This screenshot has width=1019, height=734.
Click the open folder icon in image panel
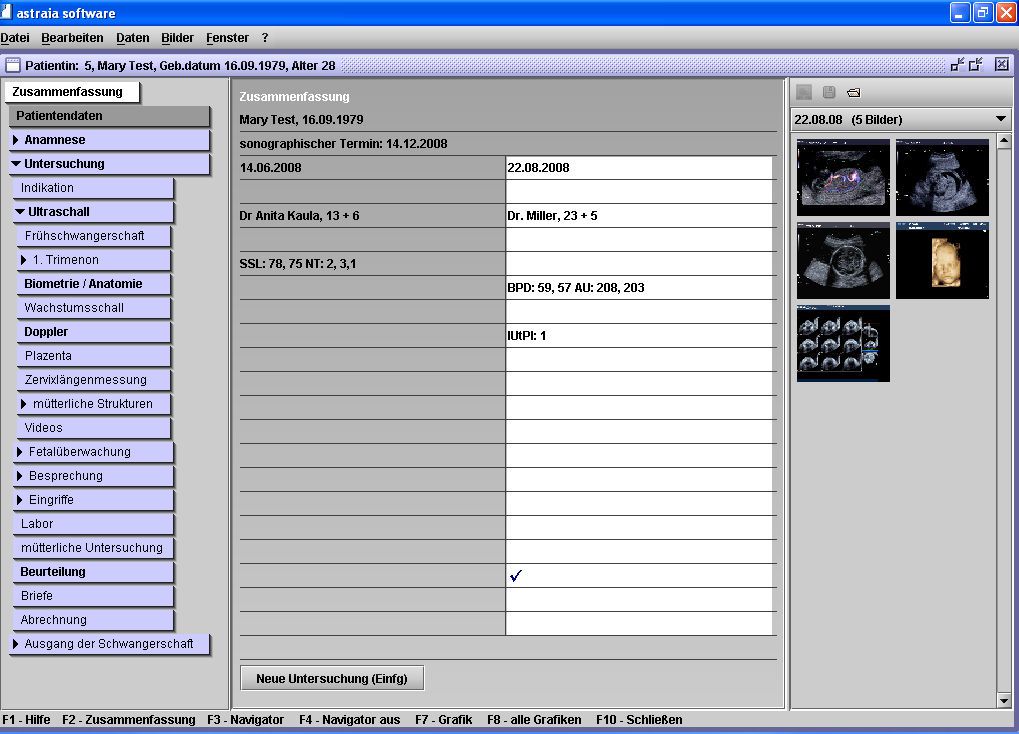853,93
